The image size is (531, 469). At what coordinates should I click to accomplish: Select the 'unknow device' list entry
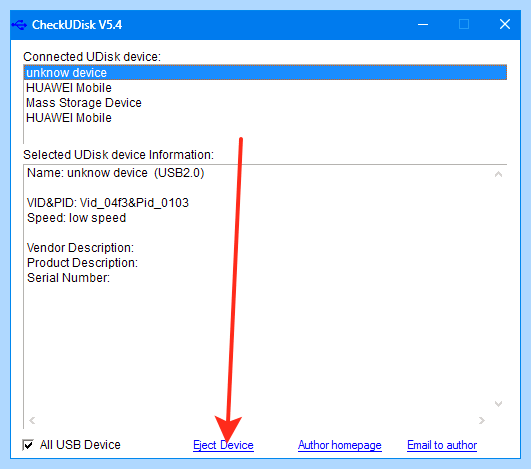click(265, 72)
